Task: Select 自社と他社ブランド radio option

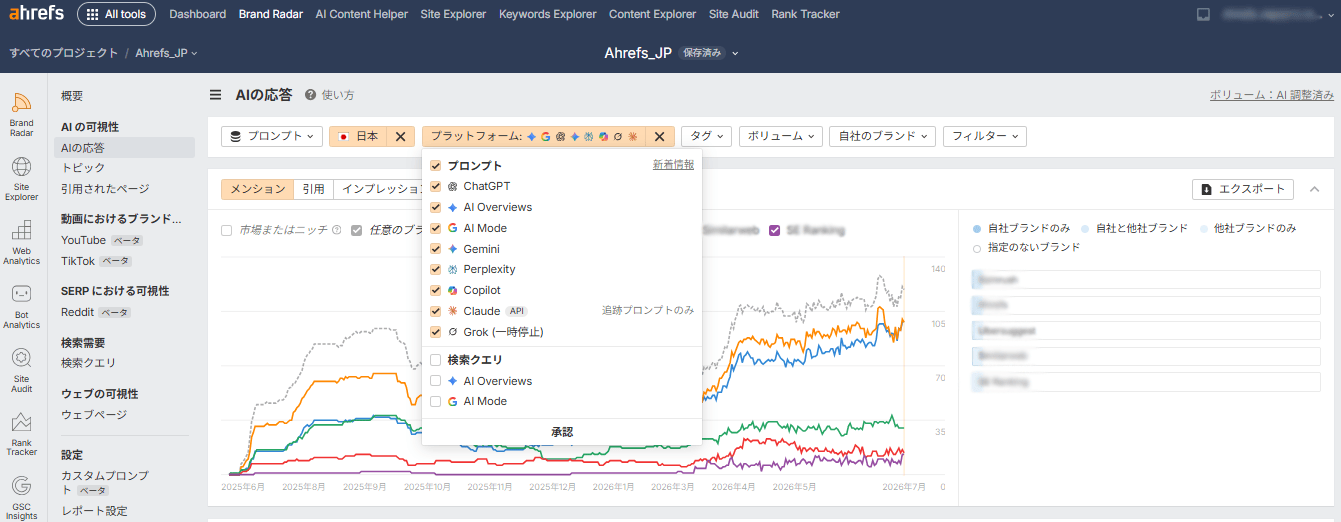Action: (1086, 228)
